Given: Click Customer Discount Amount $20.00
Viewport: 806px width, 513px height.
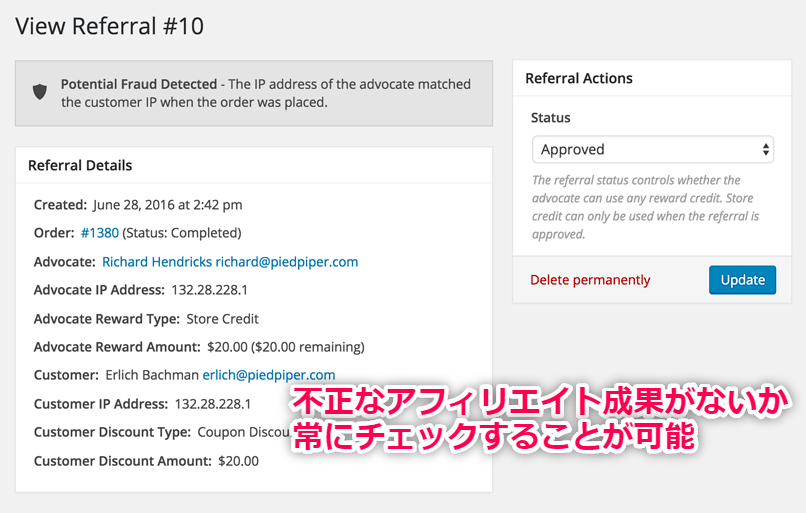Looking at the screenshot, I should click(x=239, y=461).
